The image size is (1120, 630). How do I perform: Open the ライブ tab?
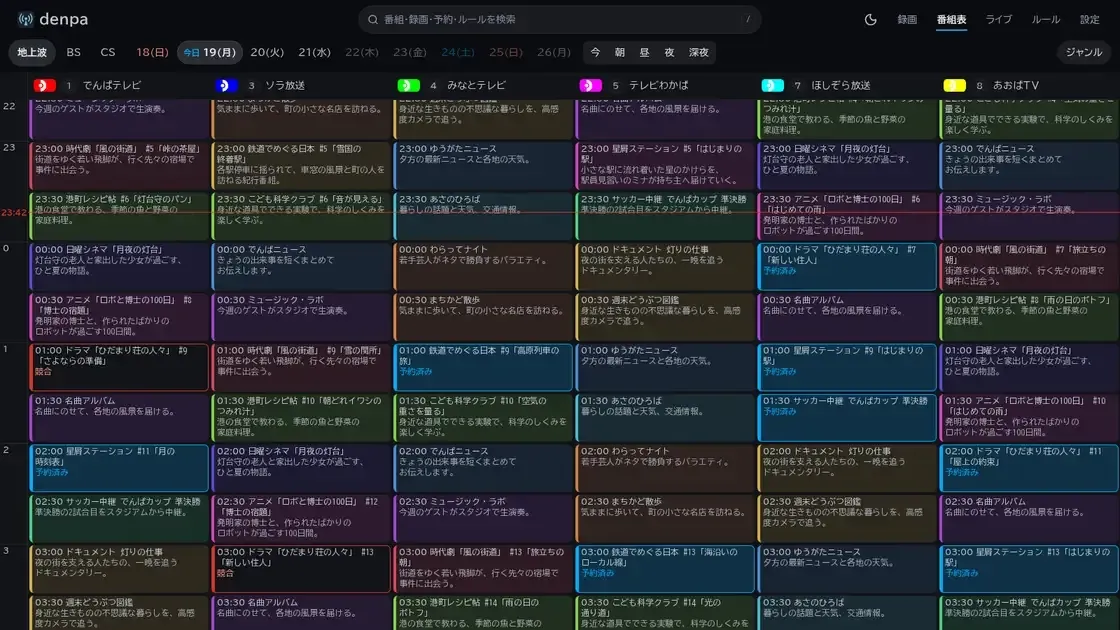pos(999,19)
